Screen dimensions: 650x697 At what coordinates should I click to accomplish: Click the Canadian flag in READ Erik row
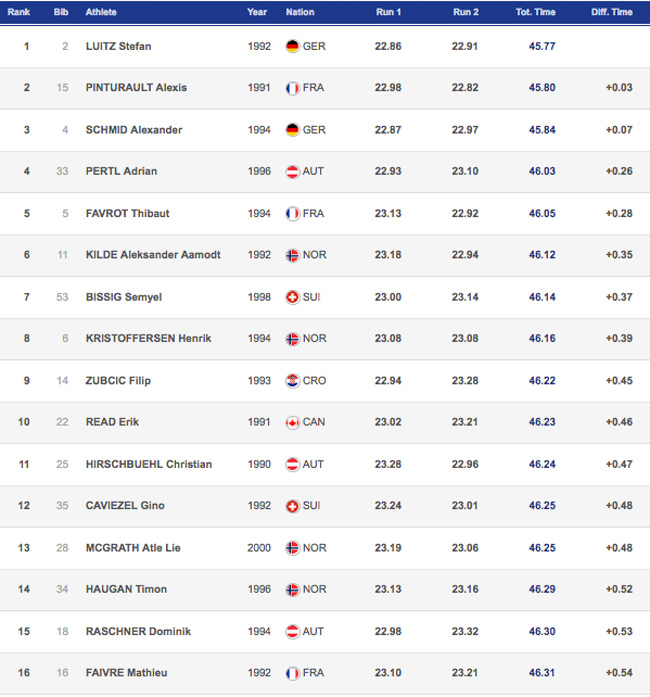(x=292, y=422)
